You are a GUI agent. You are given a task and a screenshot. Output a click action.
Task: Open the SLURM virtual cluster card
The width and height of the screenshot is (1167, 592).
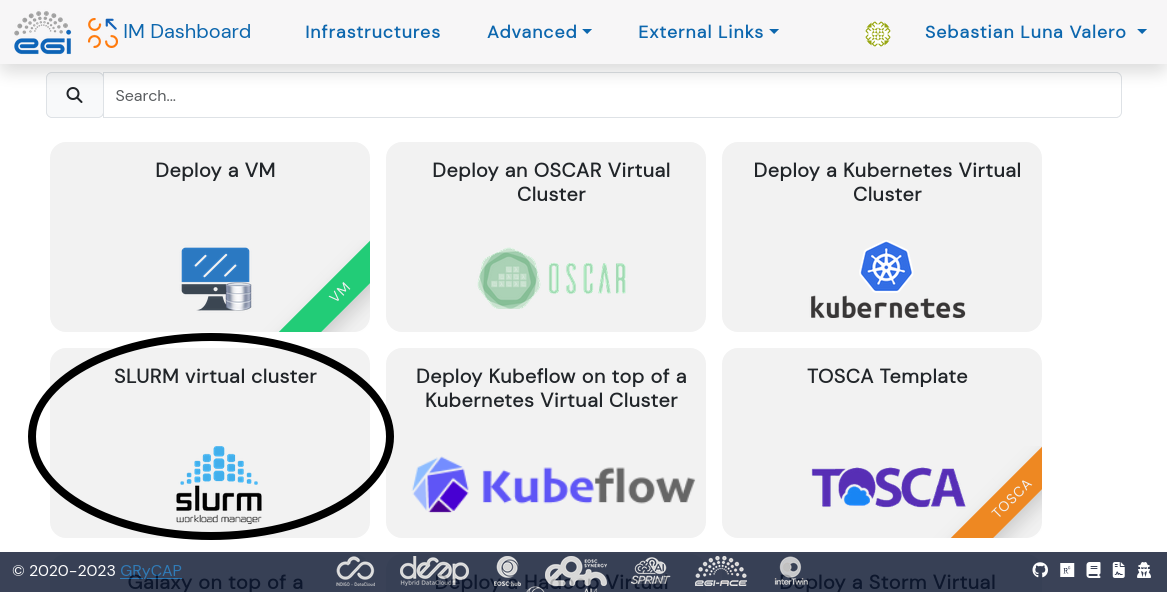pyautogui.click(x=210, y=443)
